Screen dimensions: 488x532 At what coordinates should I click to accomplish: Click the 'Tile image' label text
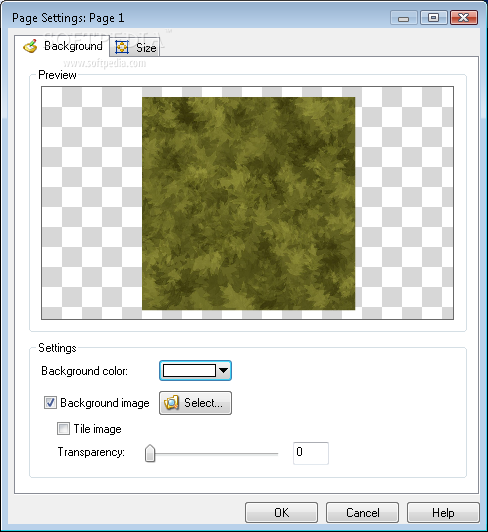(98, 429)
